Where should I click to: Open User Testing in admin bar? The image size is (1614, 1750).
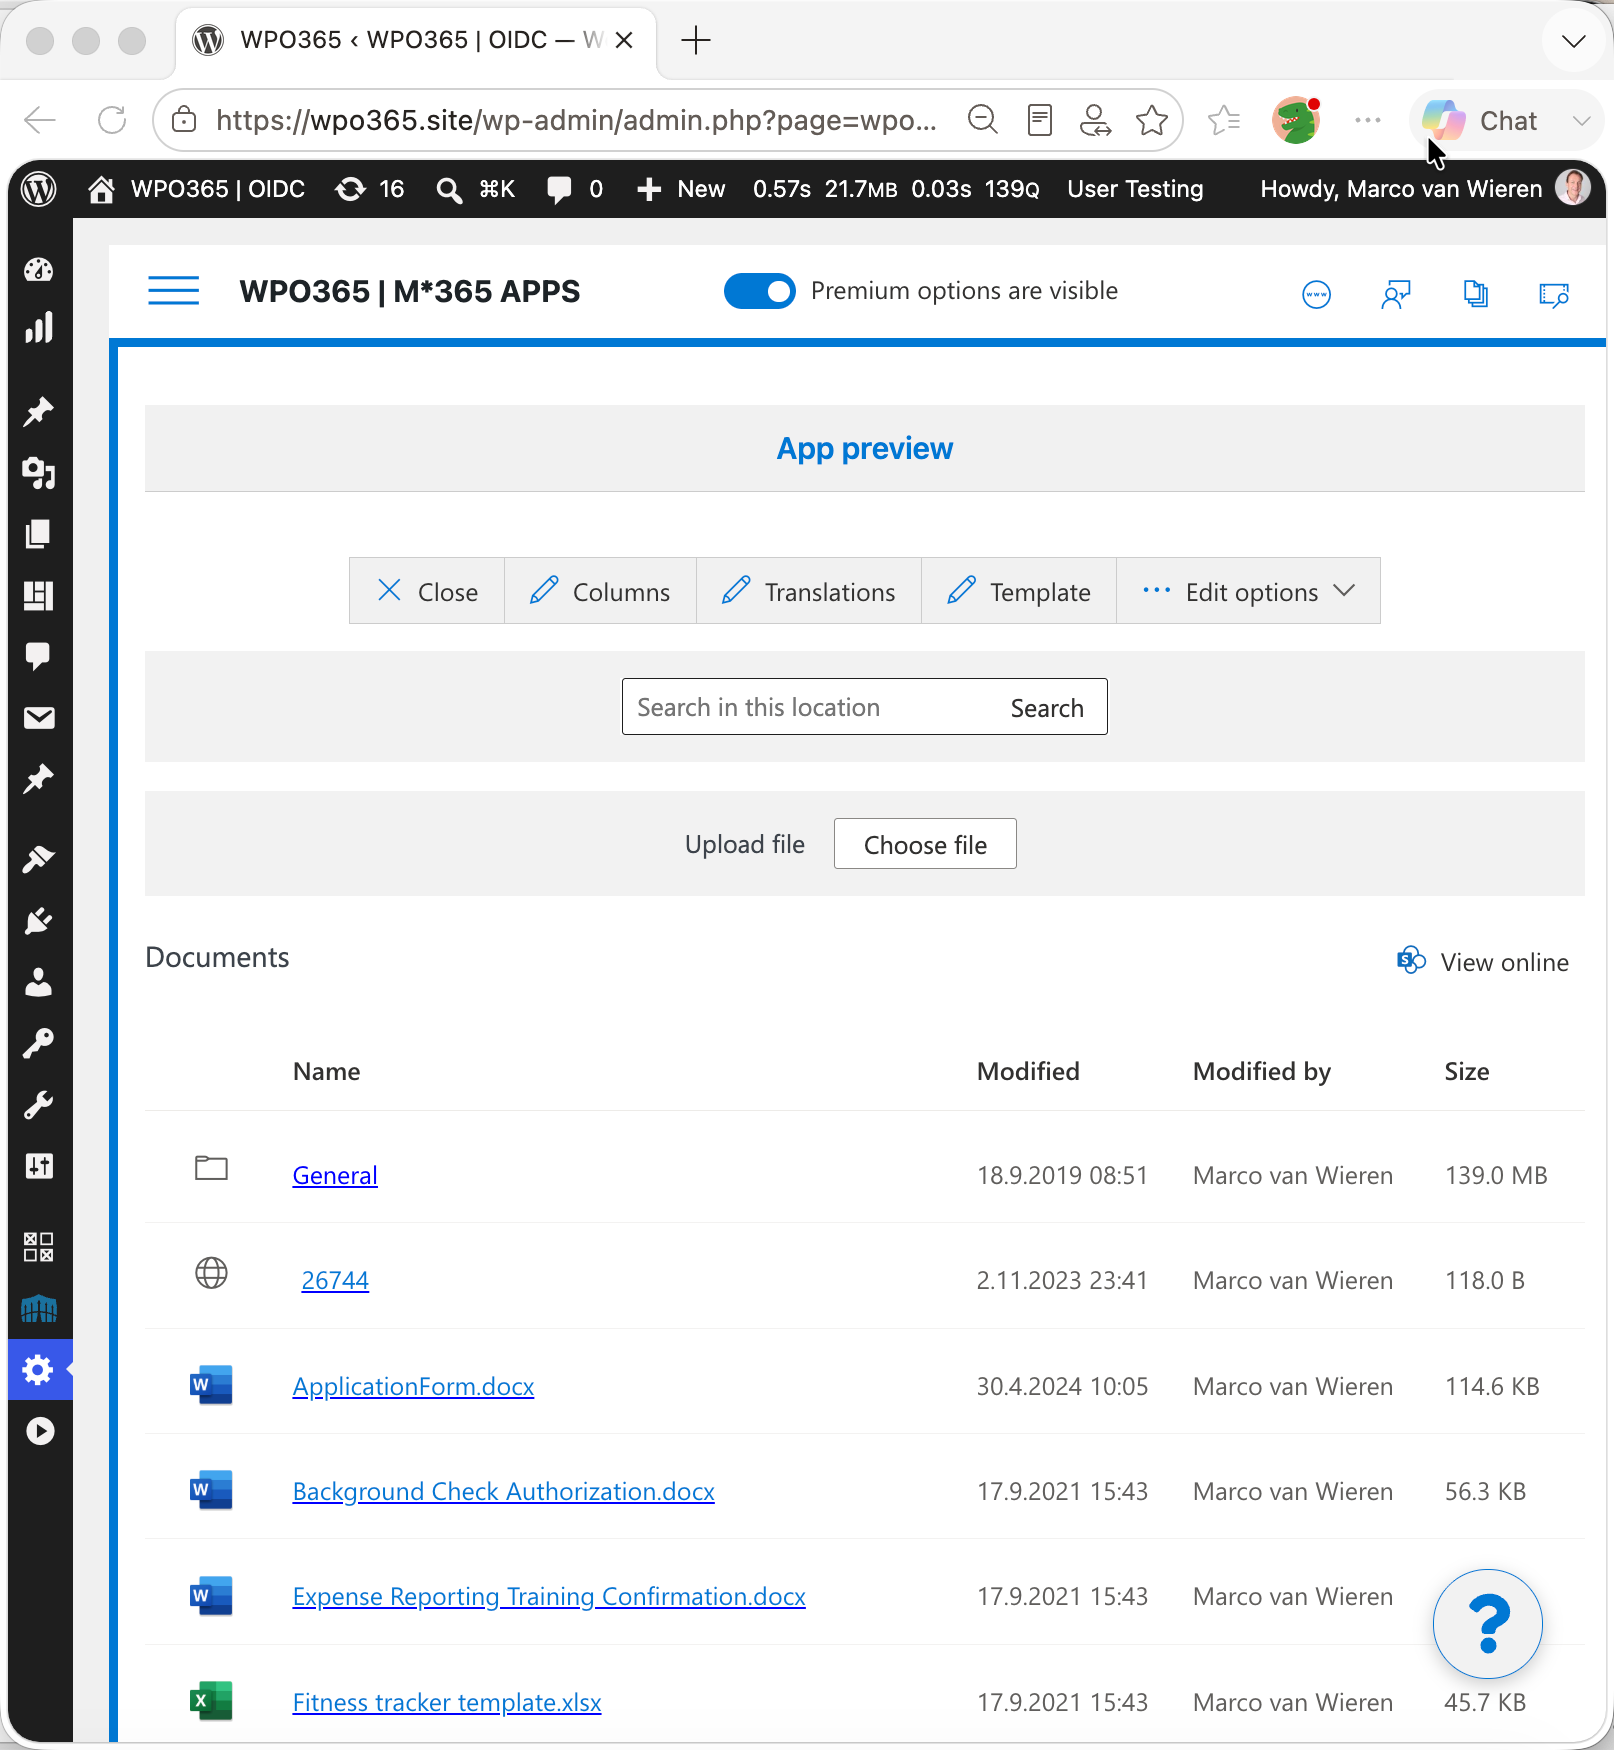pyautogui.click(x=1135, y=189)
